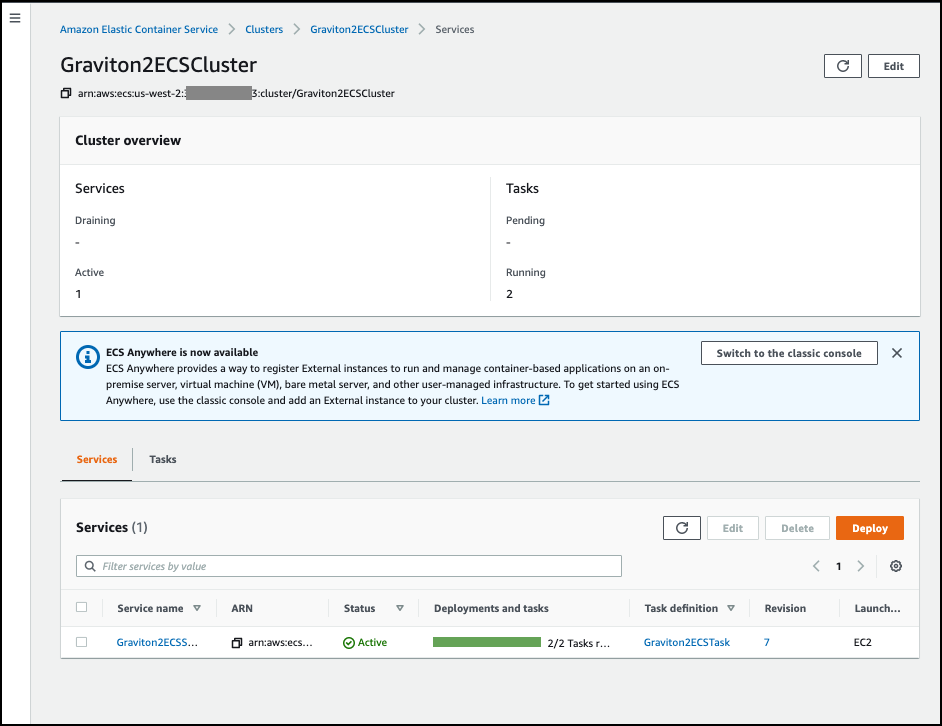Viewport: 942px width, 726px height.
Task: Copy the cluster ARN to clipboard
Action: click(x=66, y=93)
